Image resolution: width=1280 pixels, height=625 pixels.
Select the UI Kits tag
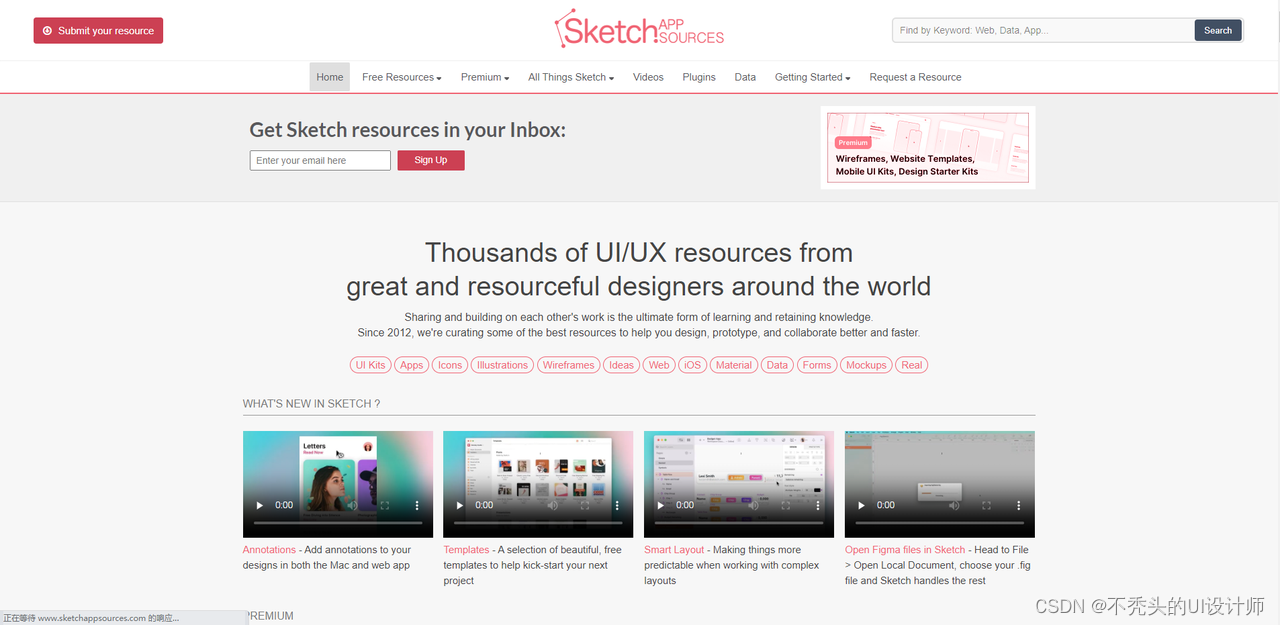coord(370,365)
